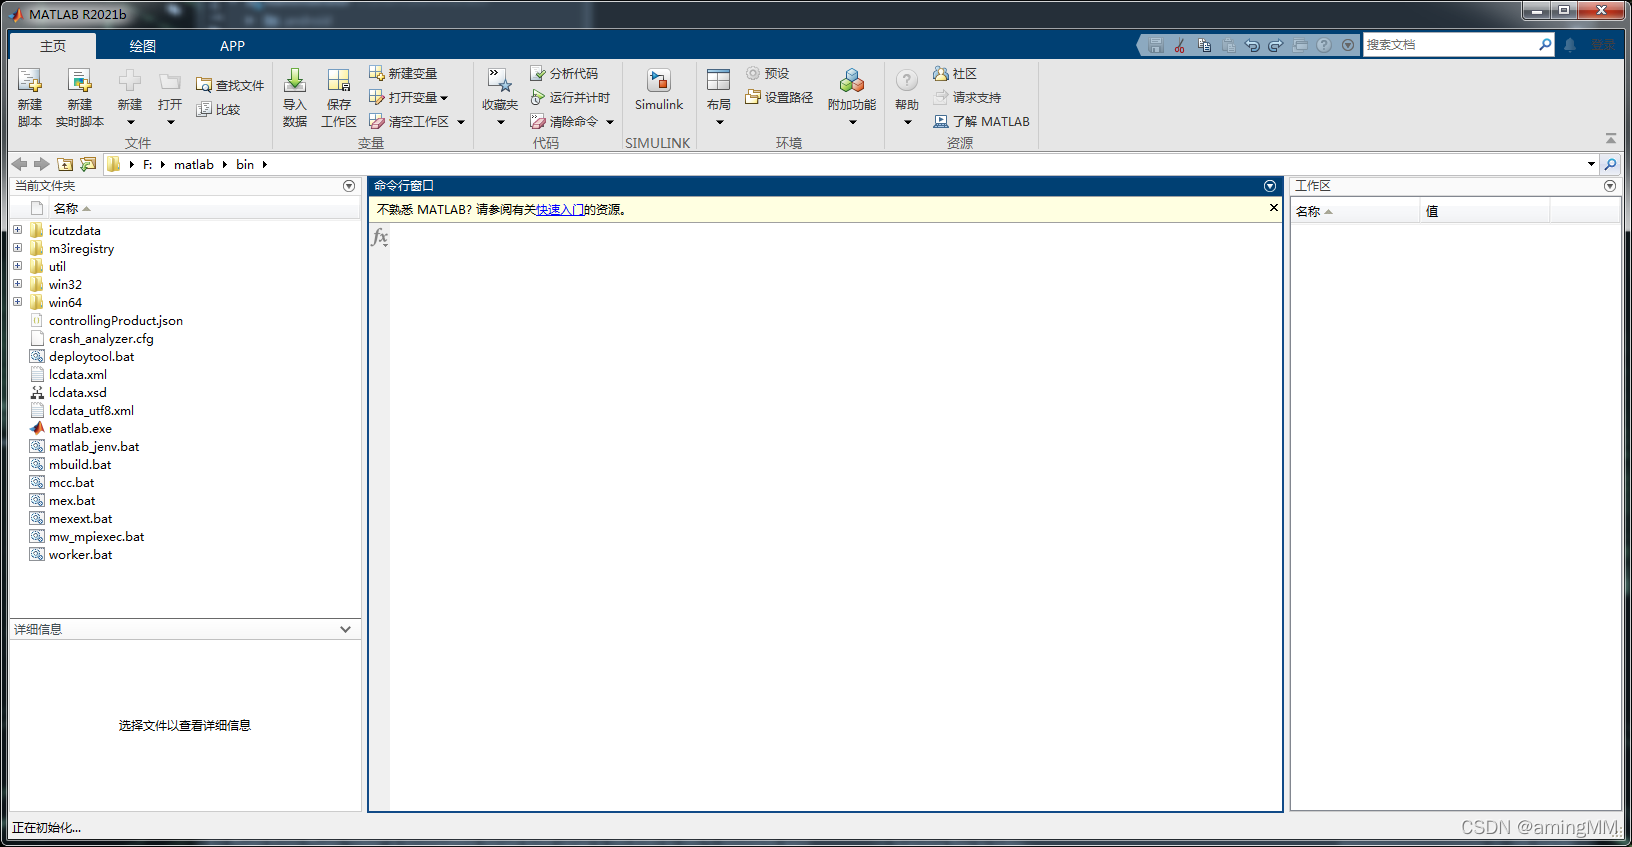Click 清除命令 (Clear Commands)

coord(564,122)
